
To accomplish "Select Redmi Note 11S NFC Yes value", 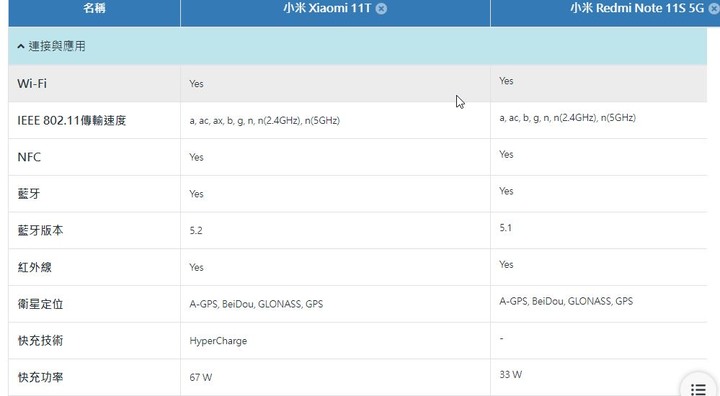I will (506, 154).
